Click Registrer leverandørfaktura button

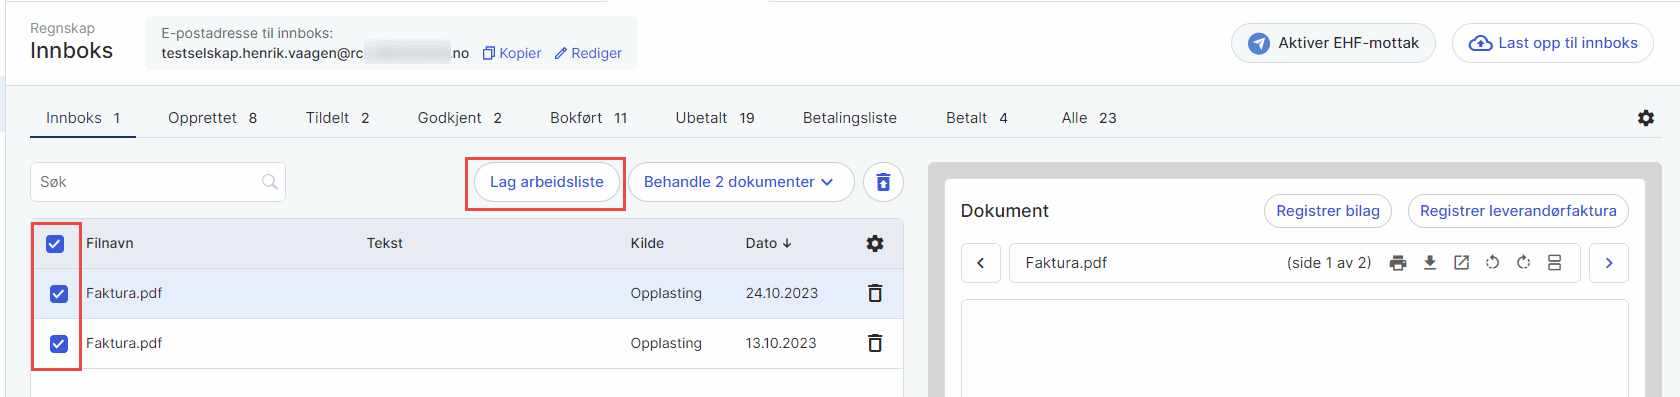click(x=1518, y=211)
